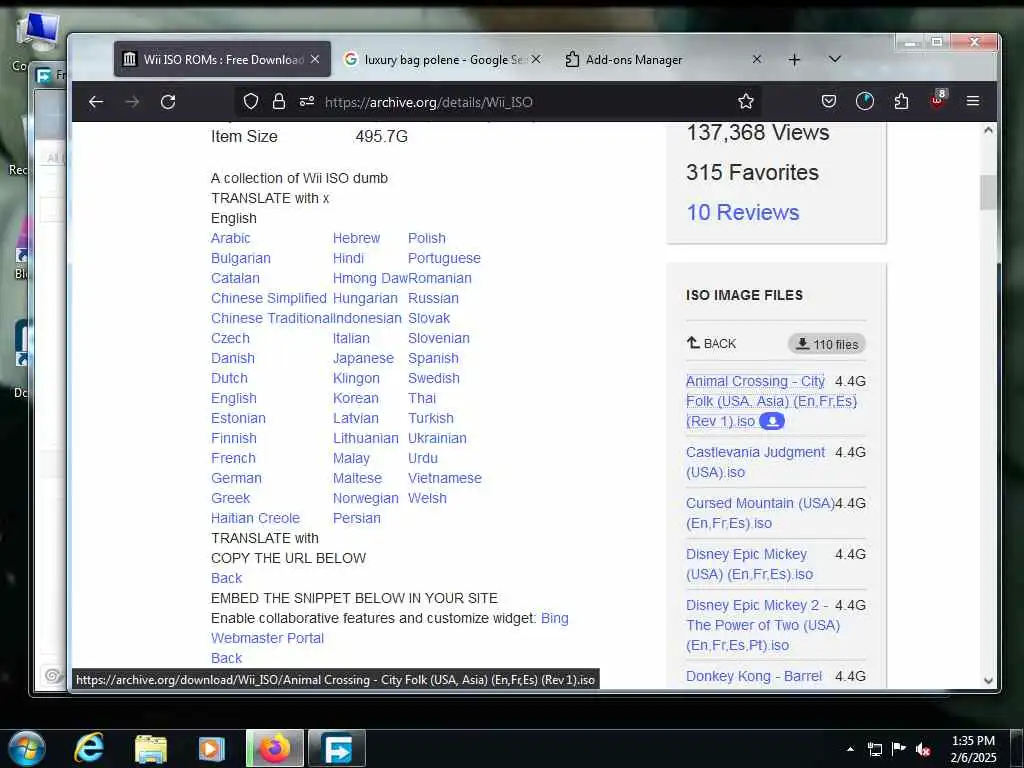Select Chinese Simplified translation link
1024x768 pixels.
click(x=268, y=298)
